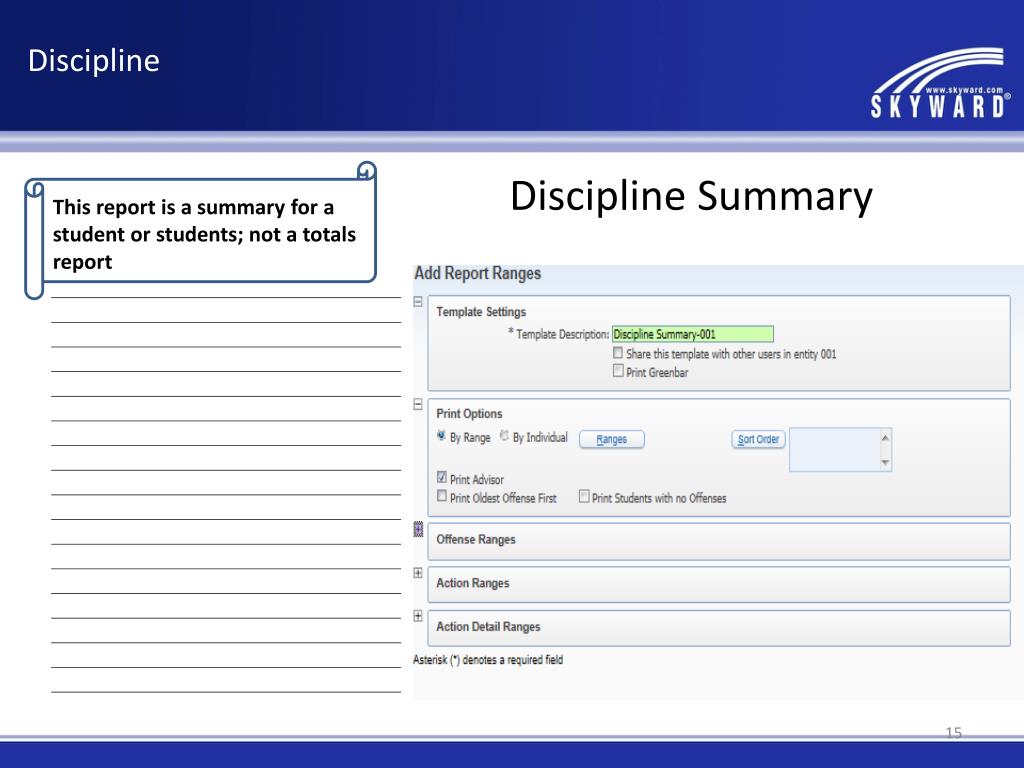
Task: Click the sort order list scroll-up arrow
Action: click(x=884, y=437)
